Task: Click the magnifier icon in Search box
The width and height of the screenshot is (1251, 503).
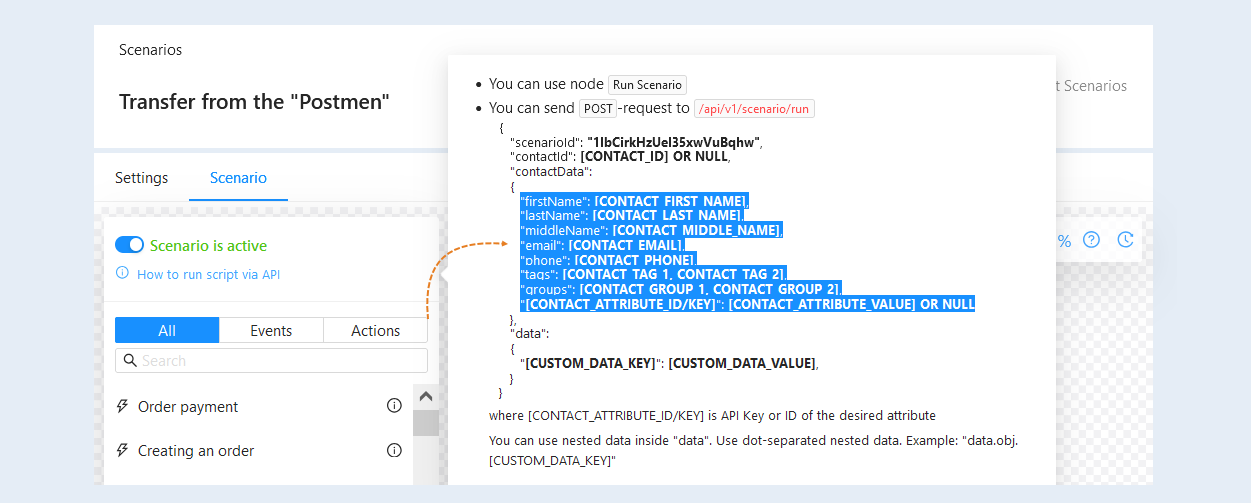Action: point(130,361)
